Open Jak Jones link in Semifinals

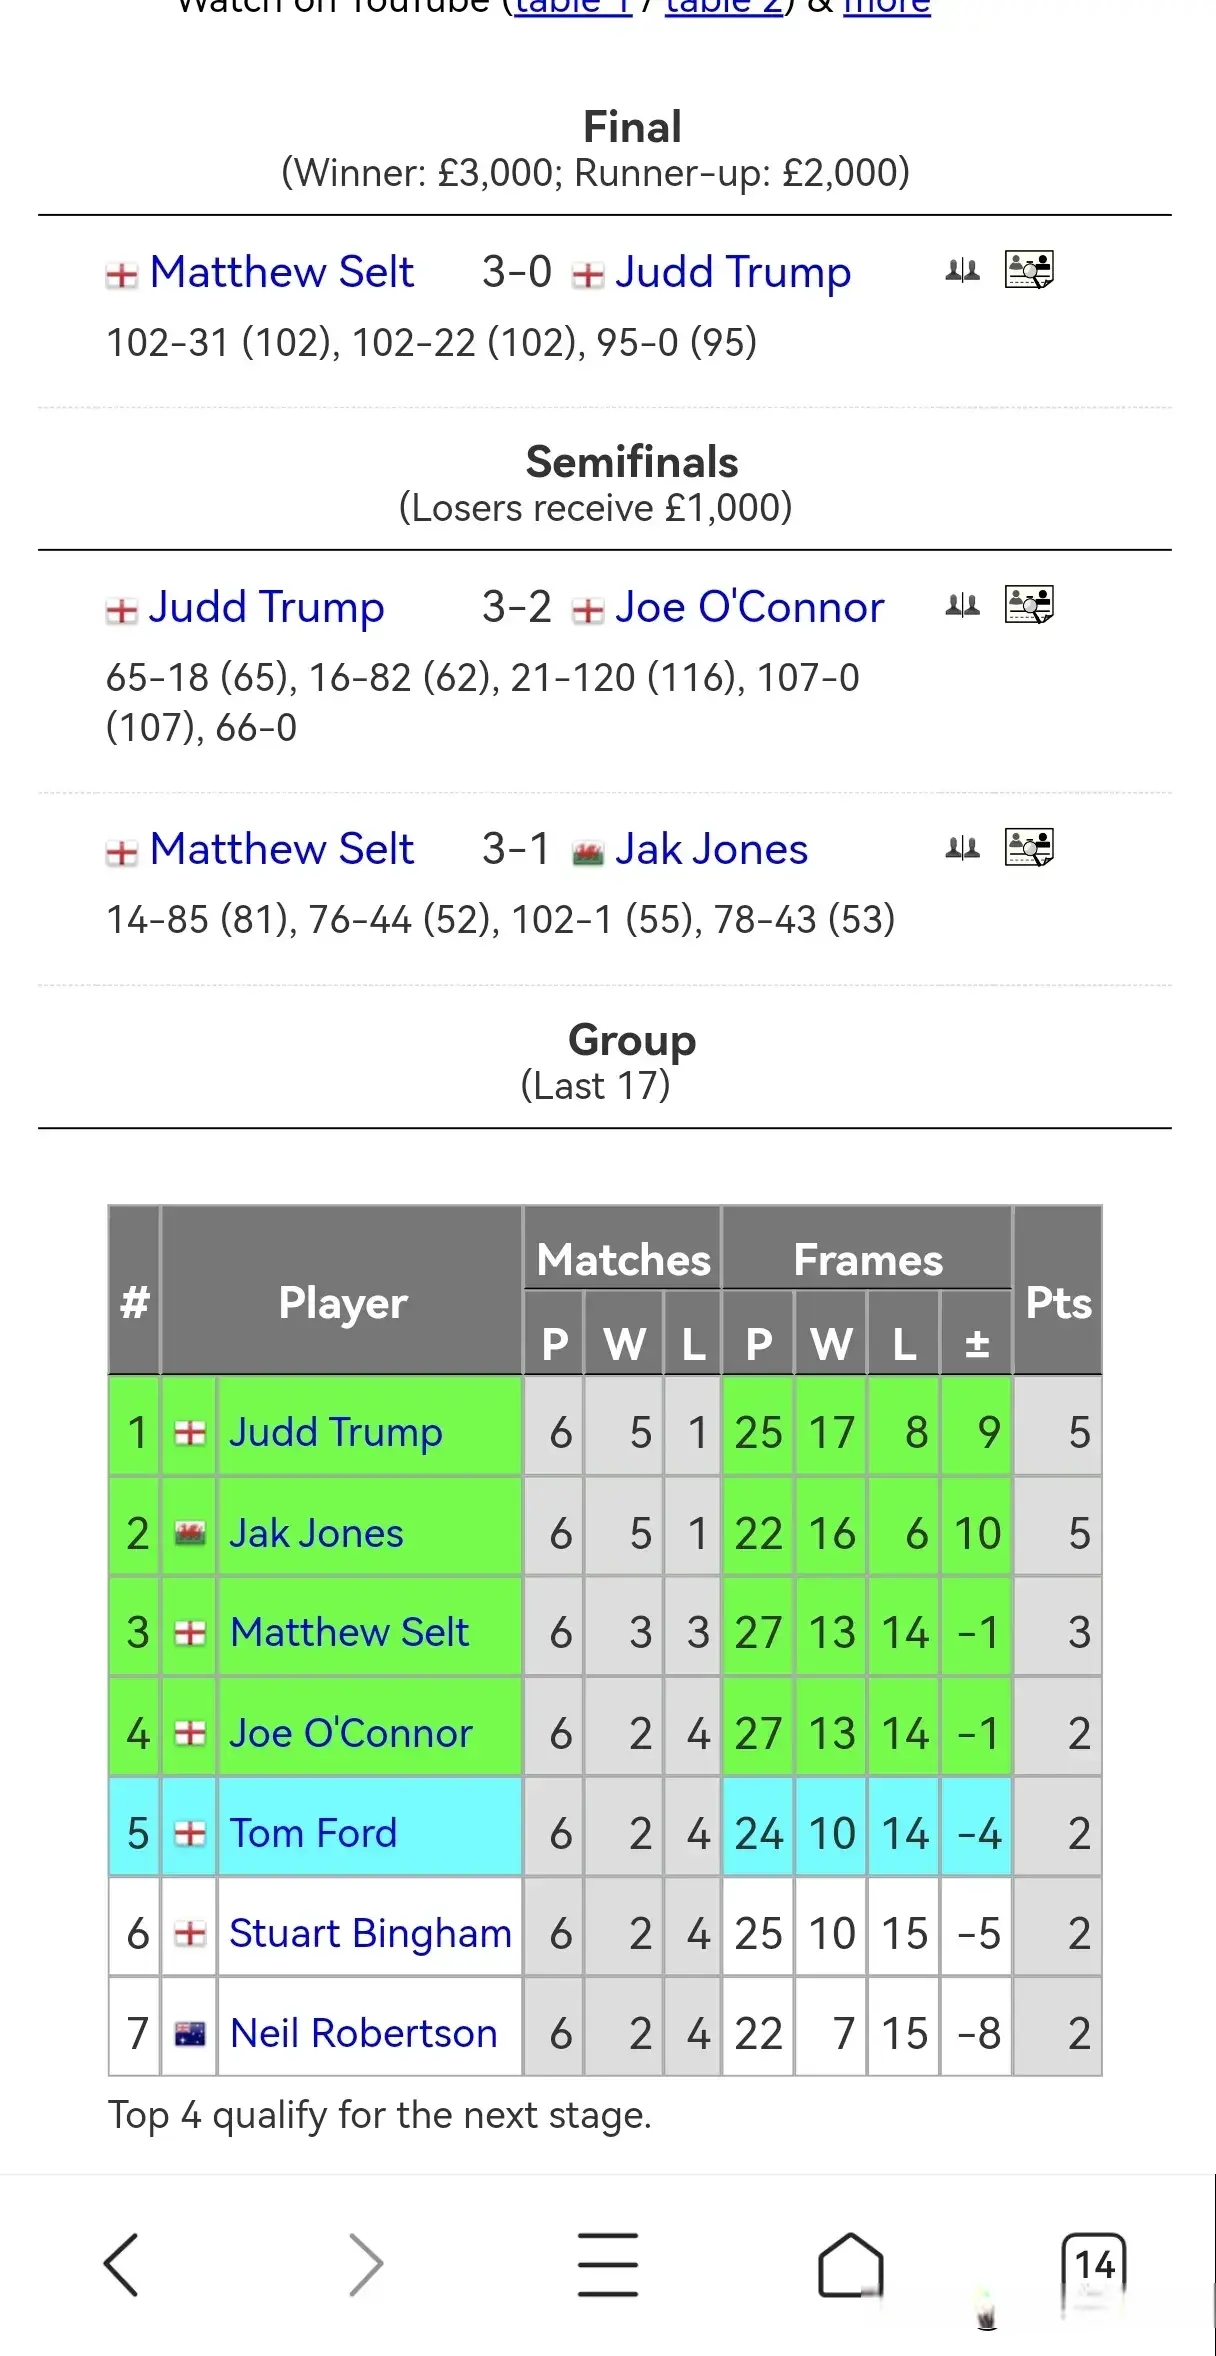711,849
